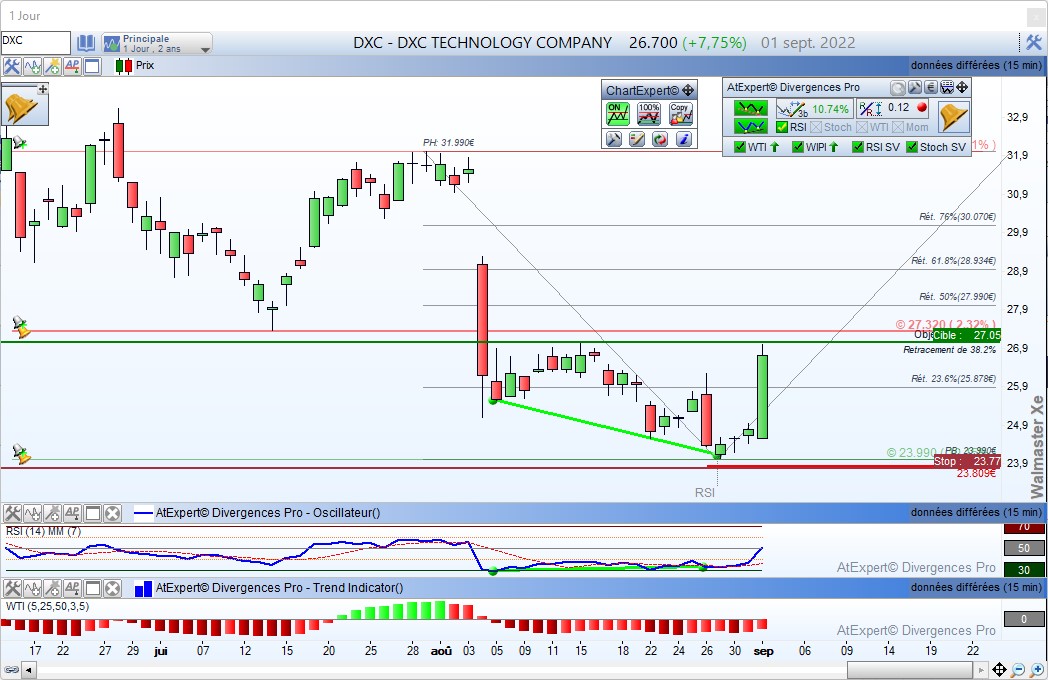Image resolution: width=1048 pixels, height=680 pixels.
Task: Uncheck the WIPI checkbox
Action: coord(797,147)
